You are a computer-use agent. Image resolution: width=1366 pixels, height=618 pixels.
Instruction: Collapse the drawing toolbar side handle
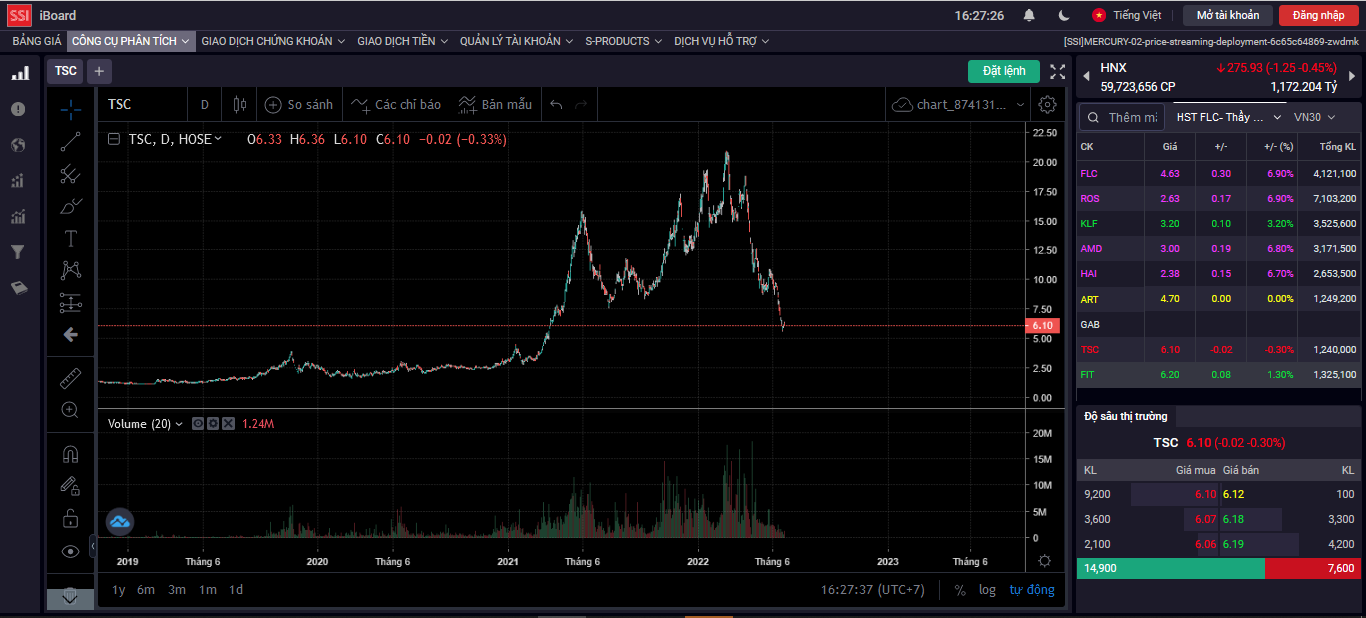coord(93,546)
